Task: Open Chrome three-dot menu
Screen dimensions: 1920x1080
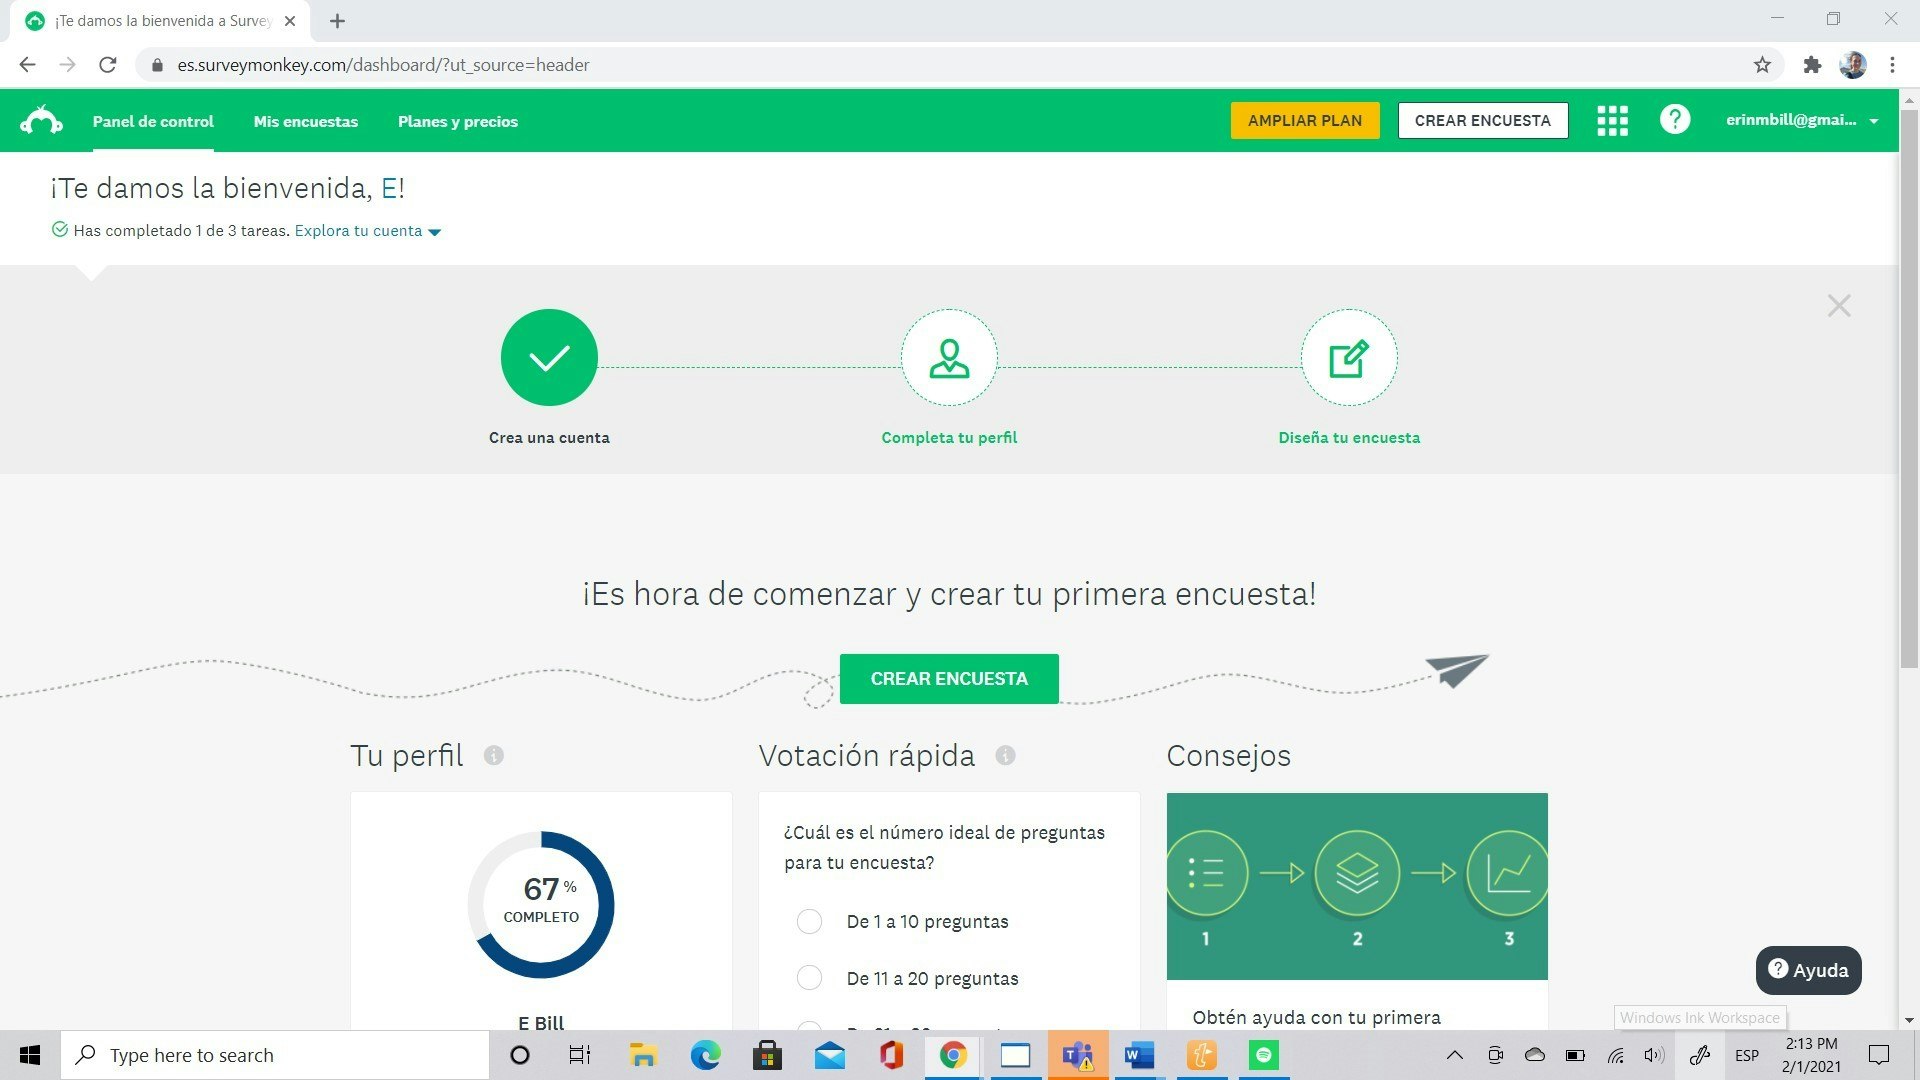Action: [x=1892, y=65]
